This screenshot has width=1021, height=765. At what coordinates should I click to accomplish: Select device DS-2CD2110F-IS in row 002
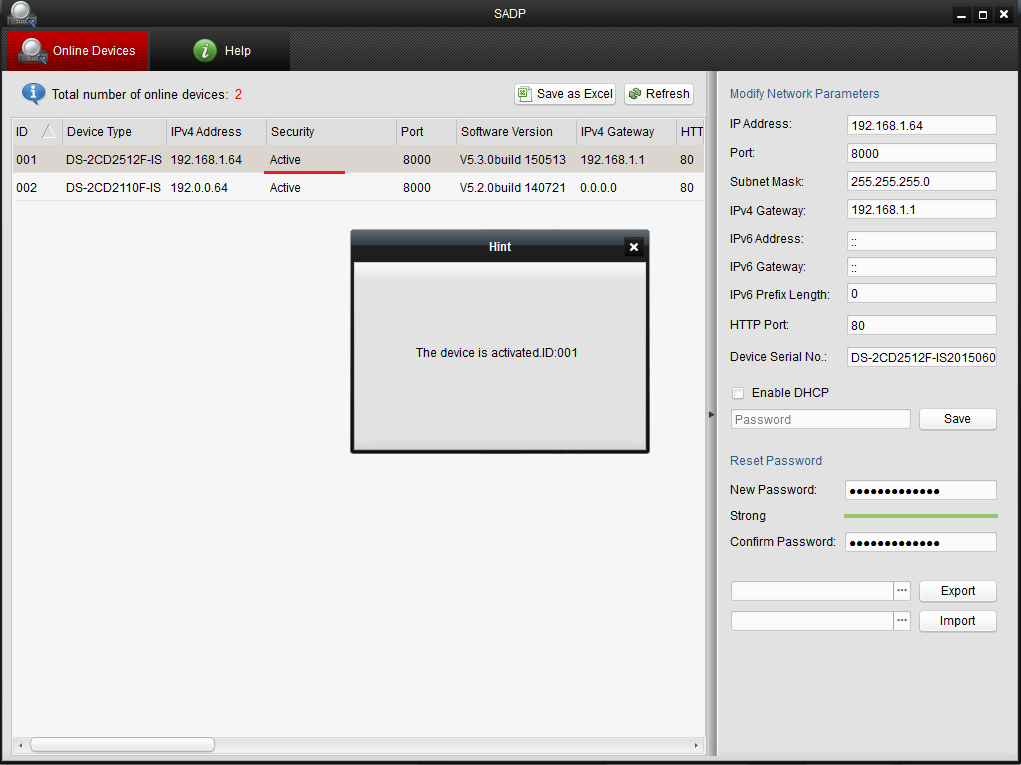click(113, 187)
